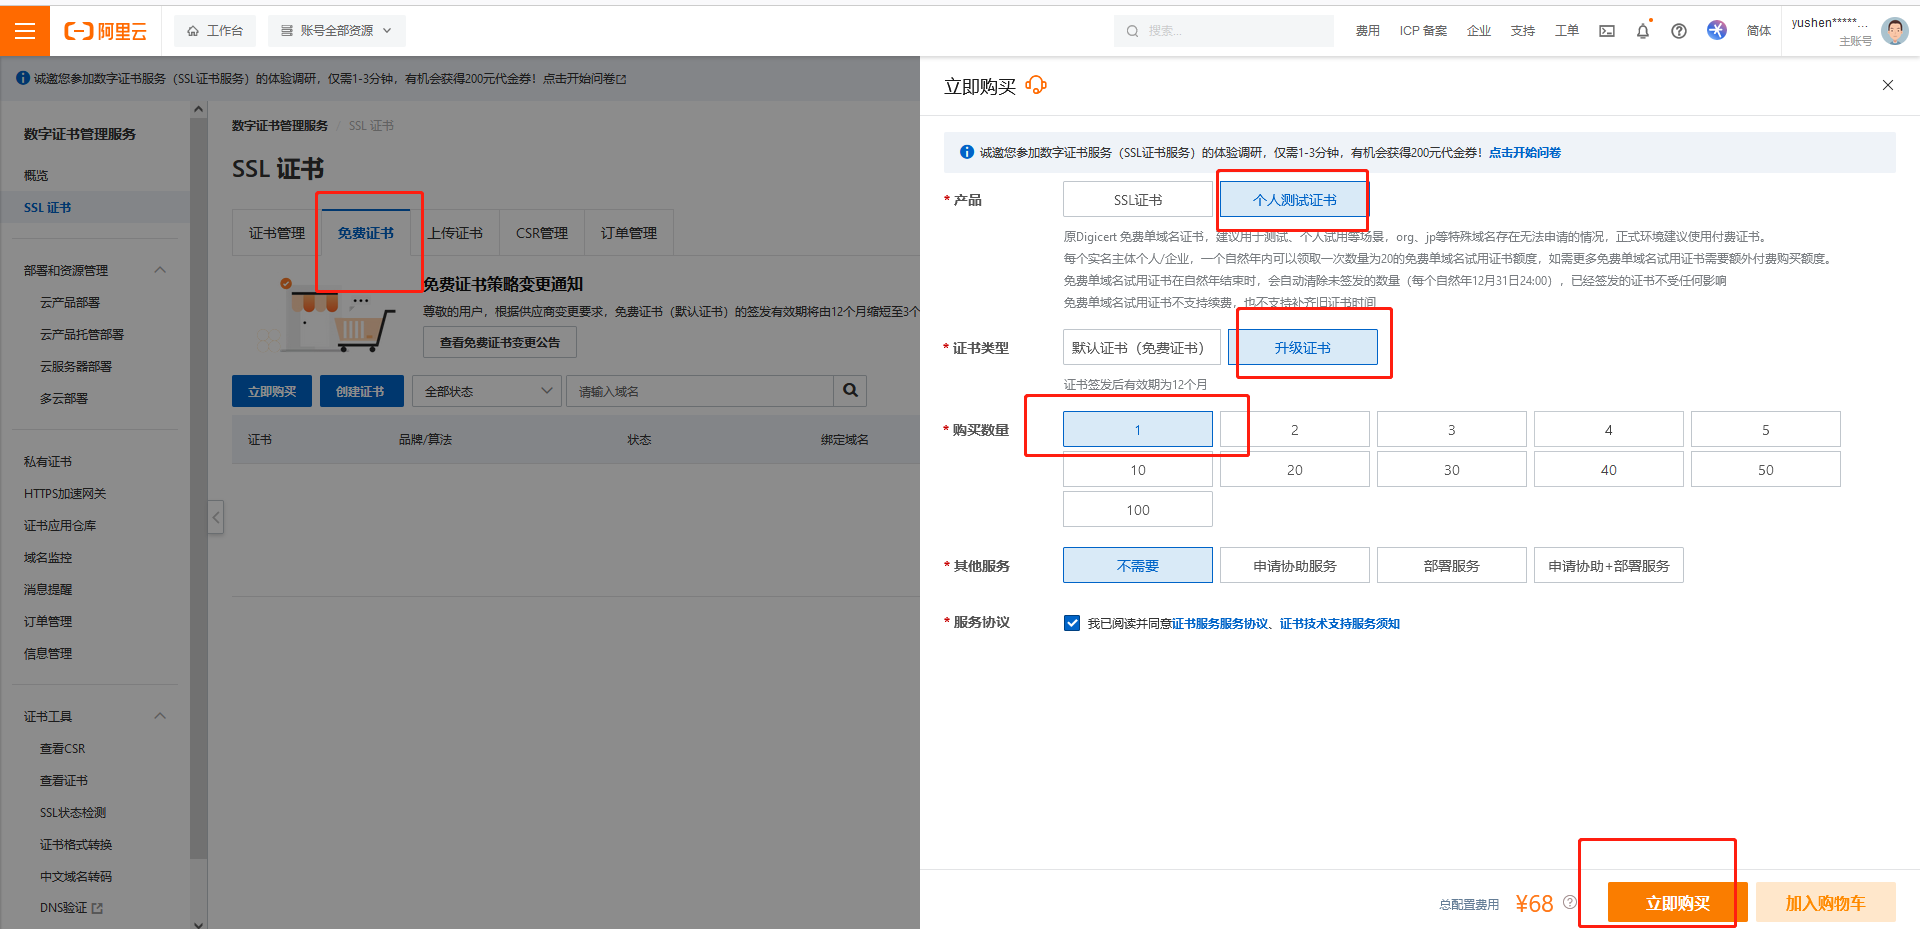Screen dimensions: 1920x929
Task: Select the SSL证书 product option
Action: click(1137, 200)
